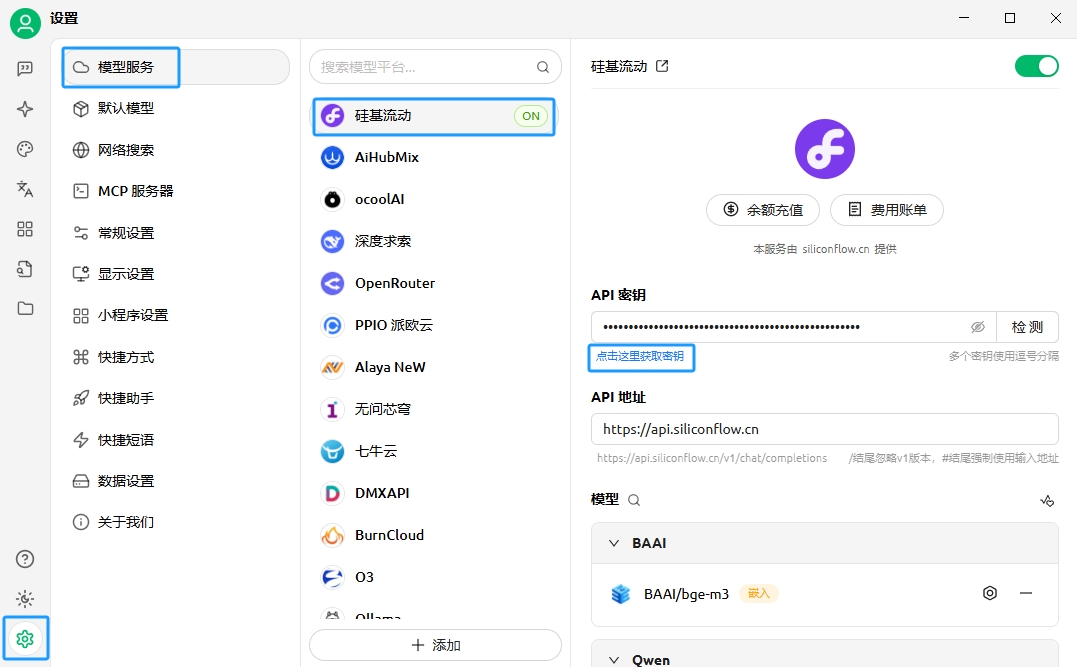Image resolution: width=1077 pixels, height=667 pixels.
Task: Open 网络搜索 settings section
Action: click(176, 150)
